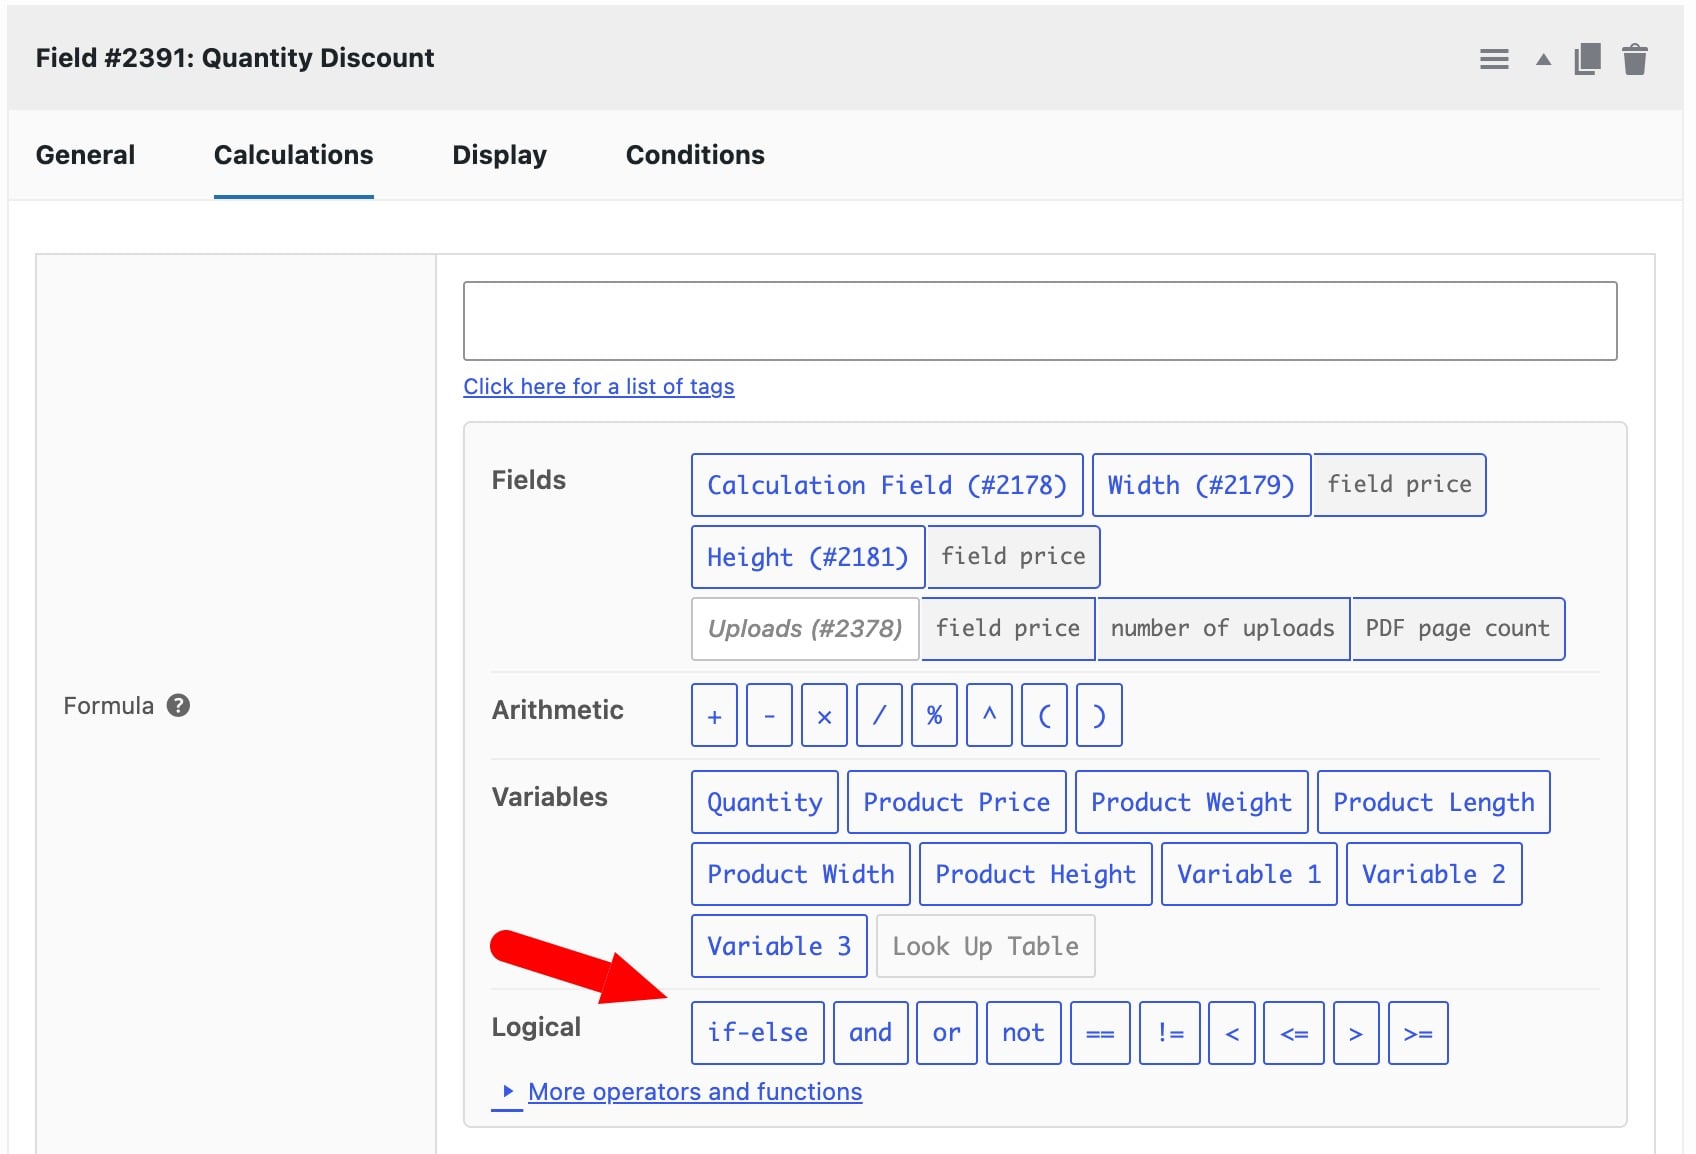Go to the Conditions tab
The width and height of the screenshot is (1696, 1154).
tap(695, 155)
